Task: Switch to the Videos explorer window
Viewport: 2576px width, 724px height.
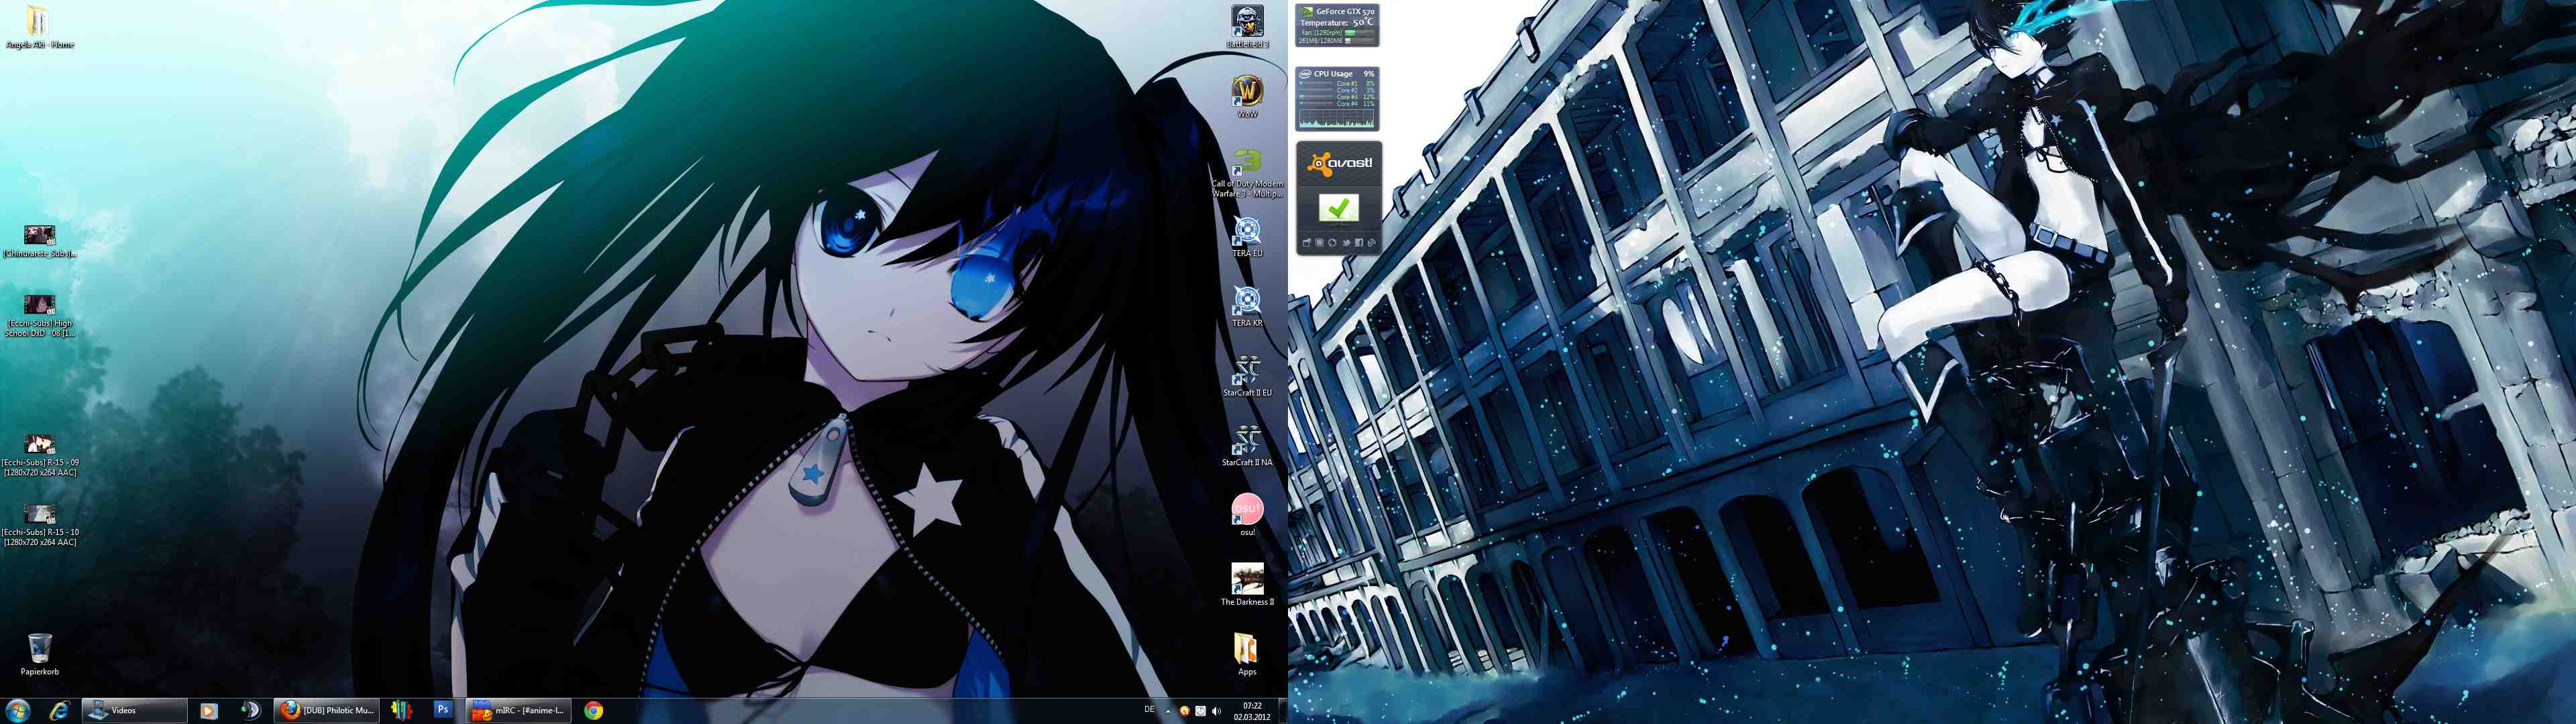Action: pos(134,710)
